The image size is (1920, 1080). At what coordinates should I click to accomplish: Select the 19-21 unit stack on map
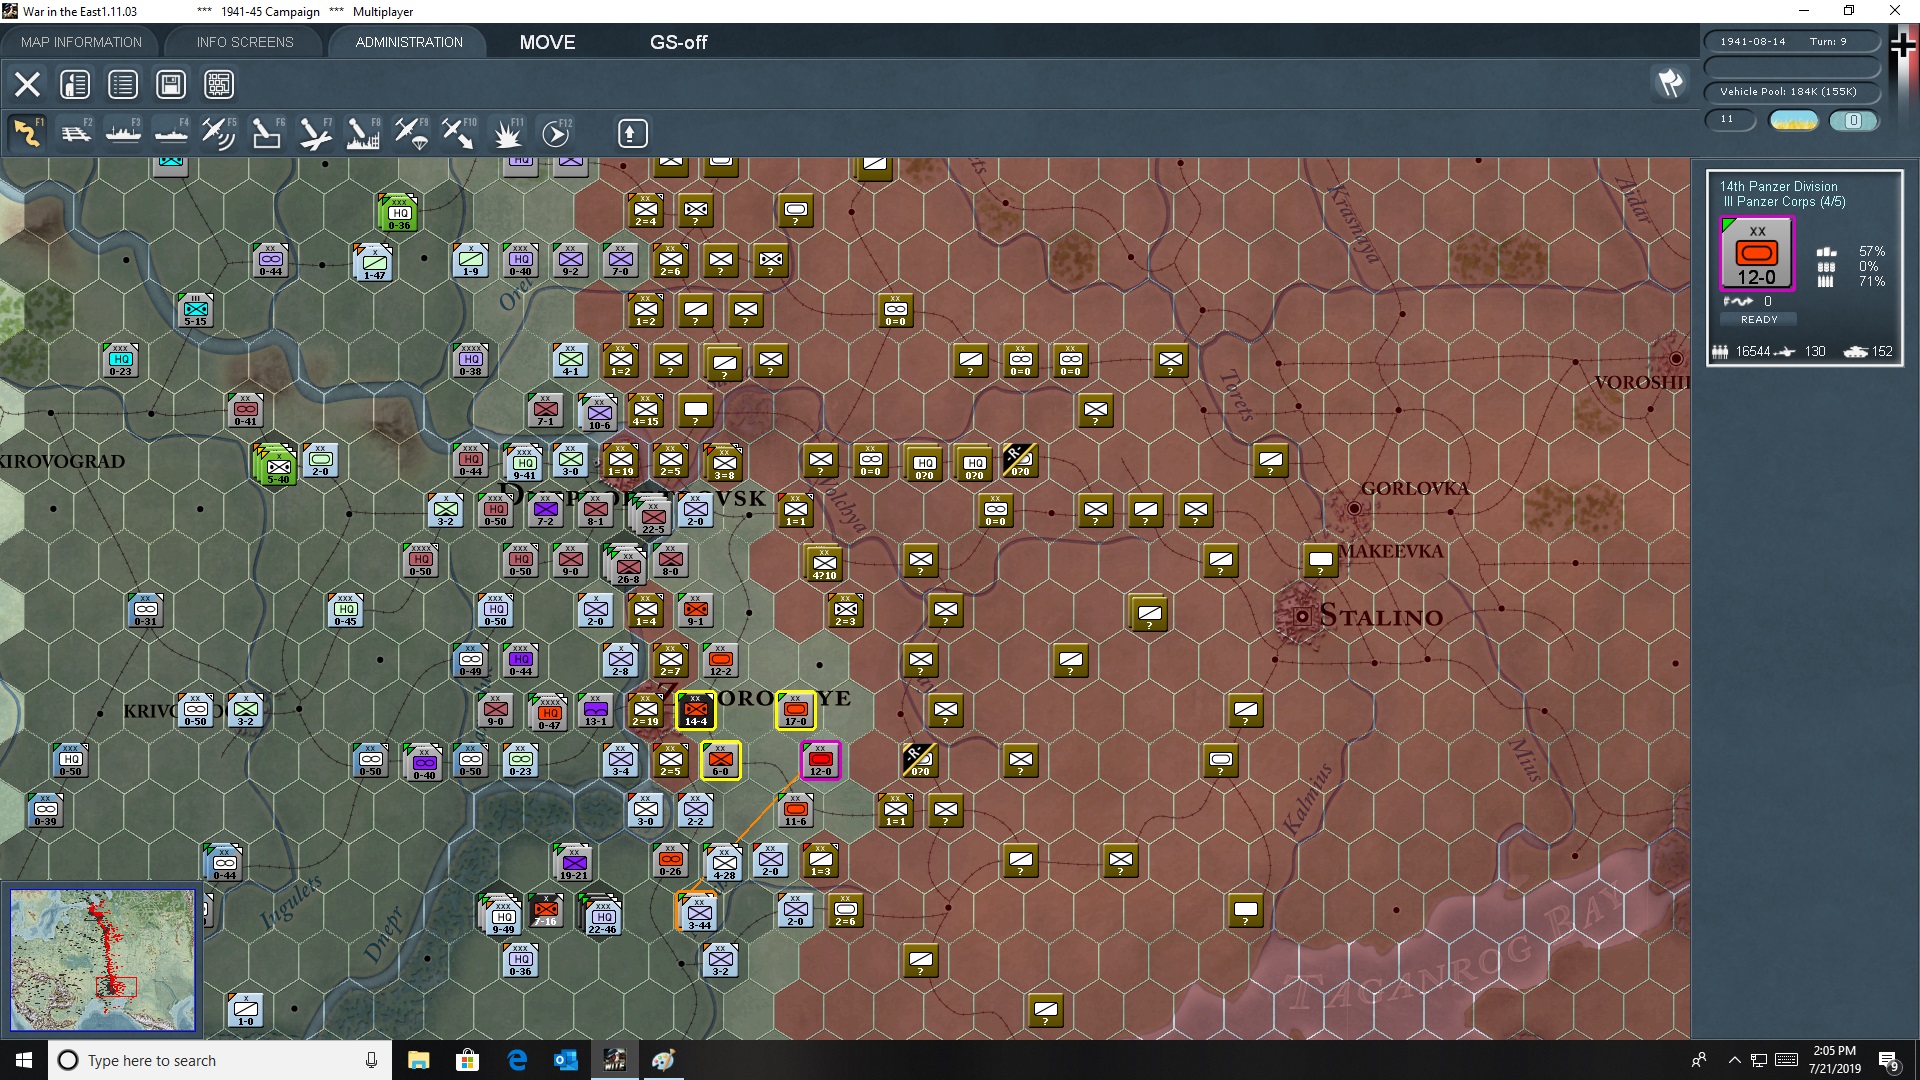coord(573,863)
